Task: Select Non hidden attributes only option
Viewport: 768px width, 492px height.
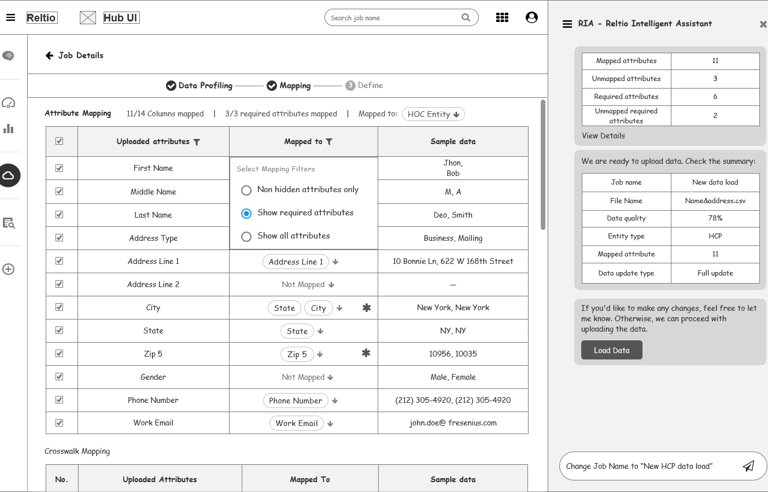Action: click(x=246, y=190)
